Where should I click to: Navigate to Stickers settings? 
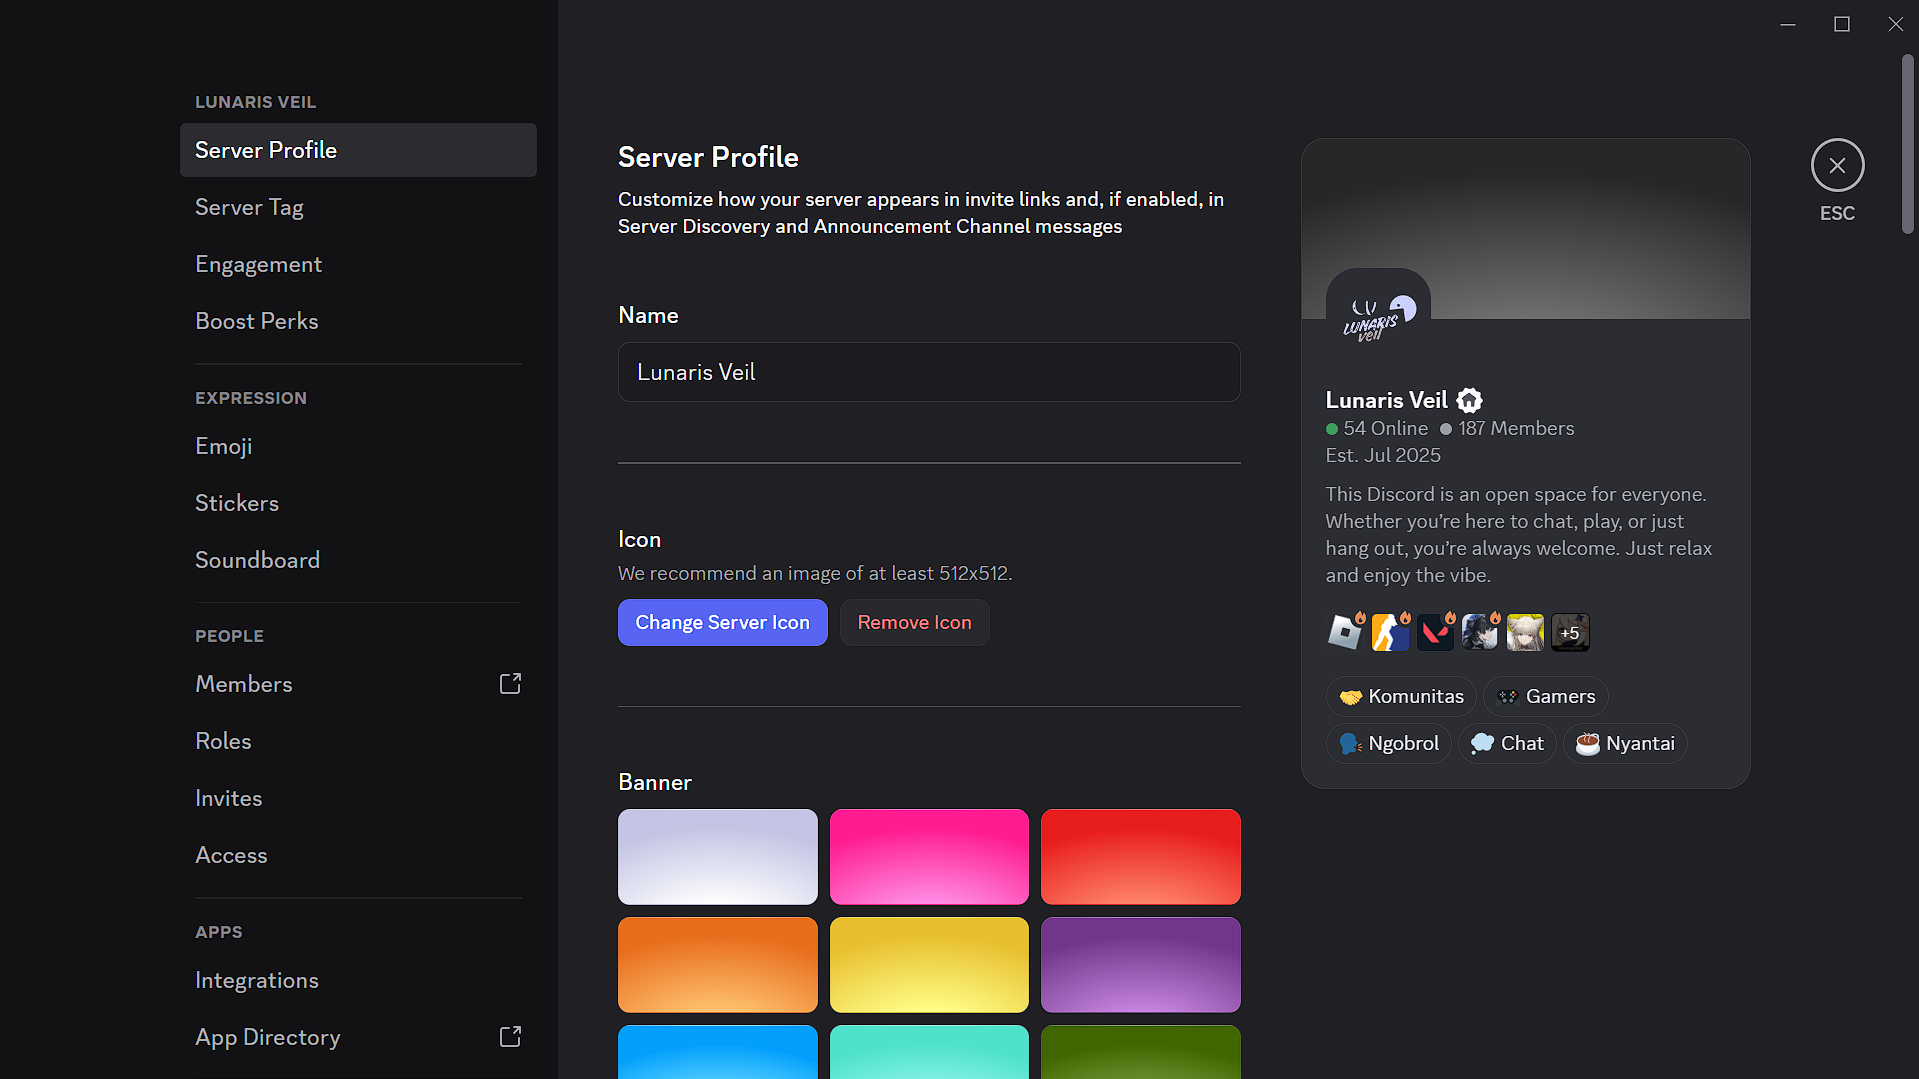[358, 503]
